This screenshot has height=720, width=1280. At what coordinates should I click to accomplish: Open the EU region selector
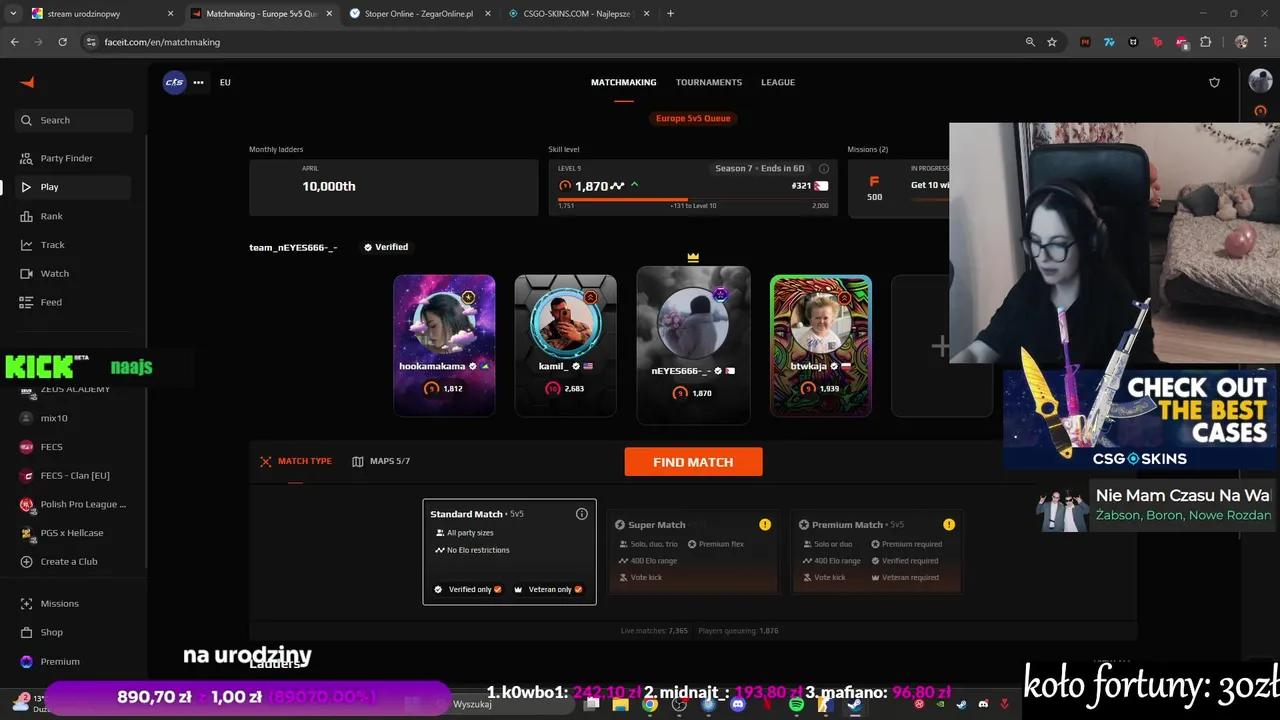[x=225, y=82]
